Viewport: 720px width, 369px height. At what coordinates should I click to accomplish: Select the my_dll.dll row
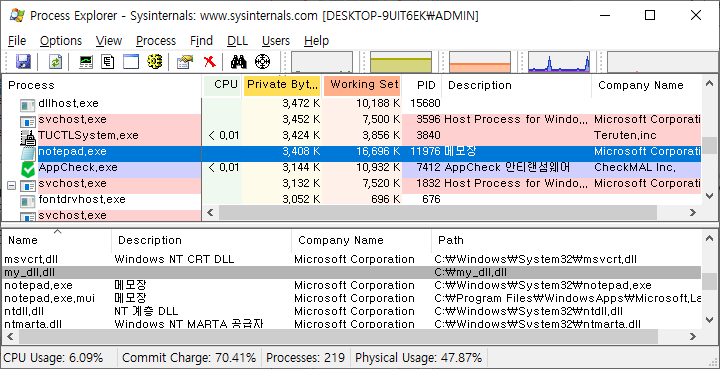(x=352, y=273)
